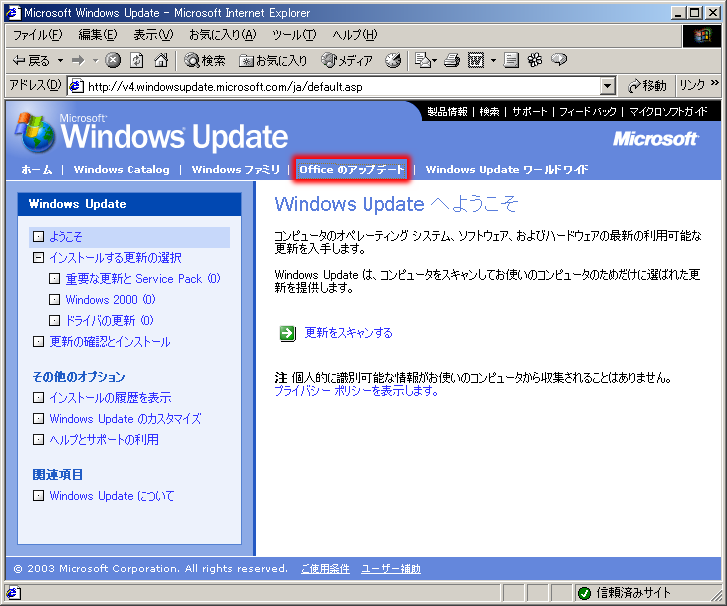The height and width of the screenshot is (606, 727).
Task: Click the Discuss toolbar icon
Action: click(x=511, y=60)
